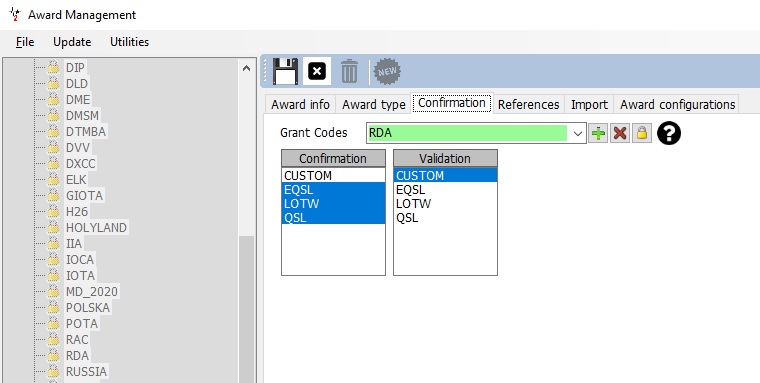760x383 pixels.
Task: Click the black cancel X toolbar icon
Action: [x=317, y=72]
